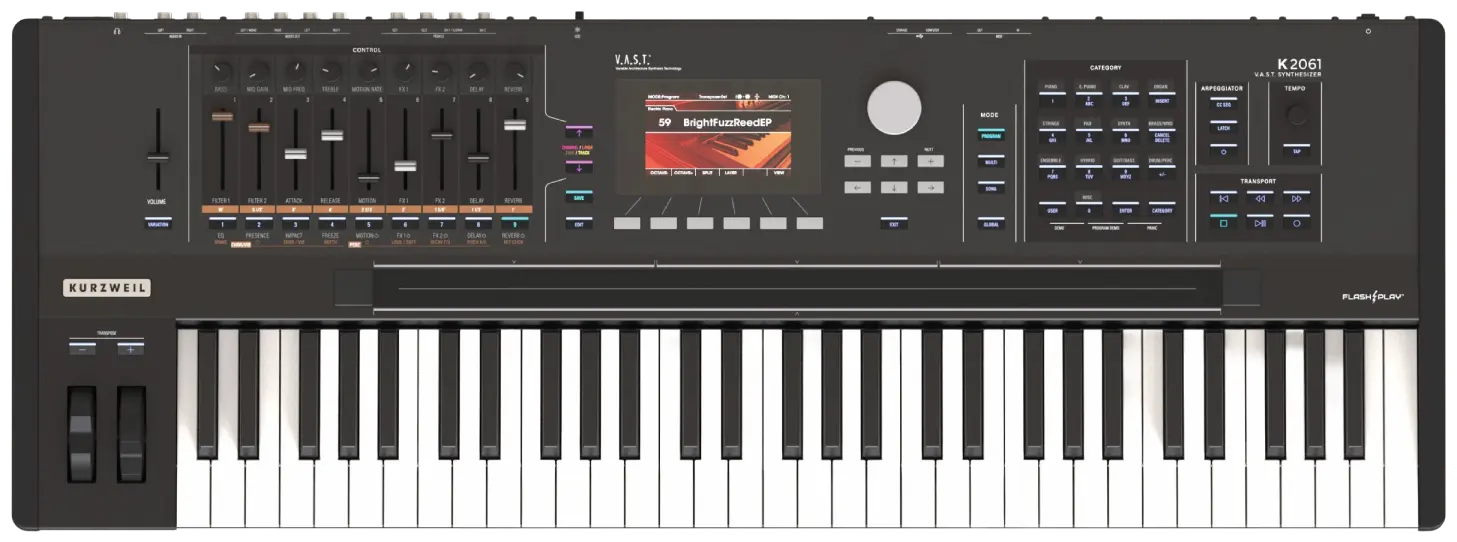Enable the Arpeggiator Latch button
The width and height of the screenshot is (1457, 542).
pos(1222,127)
